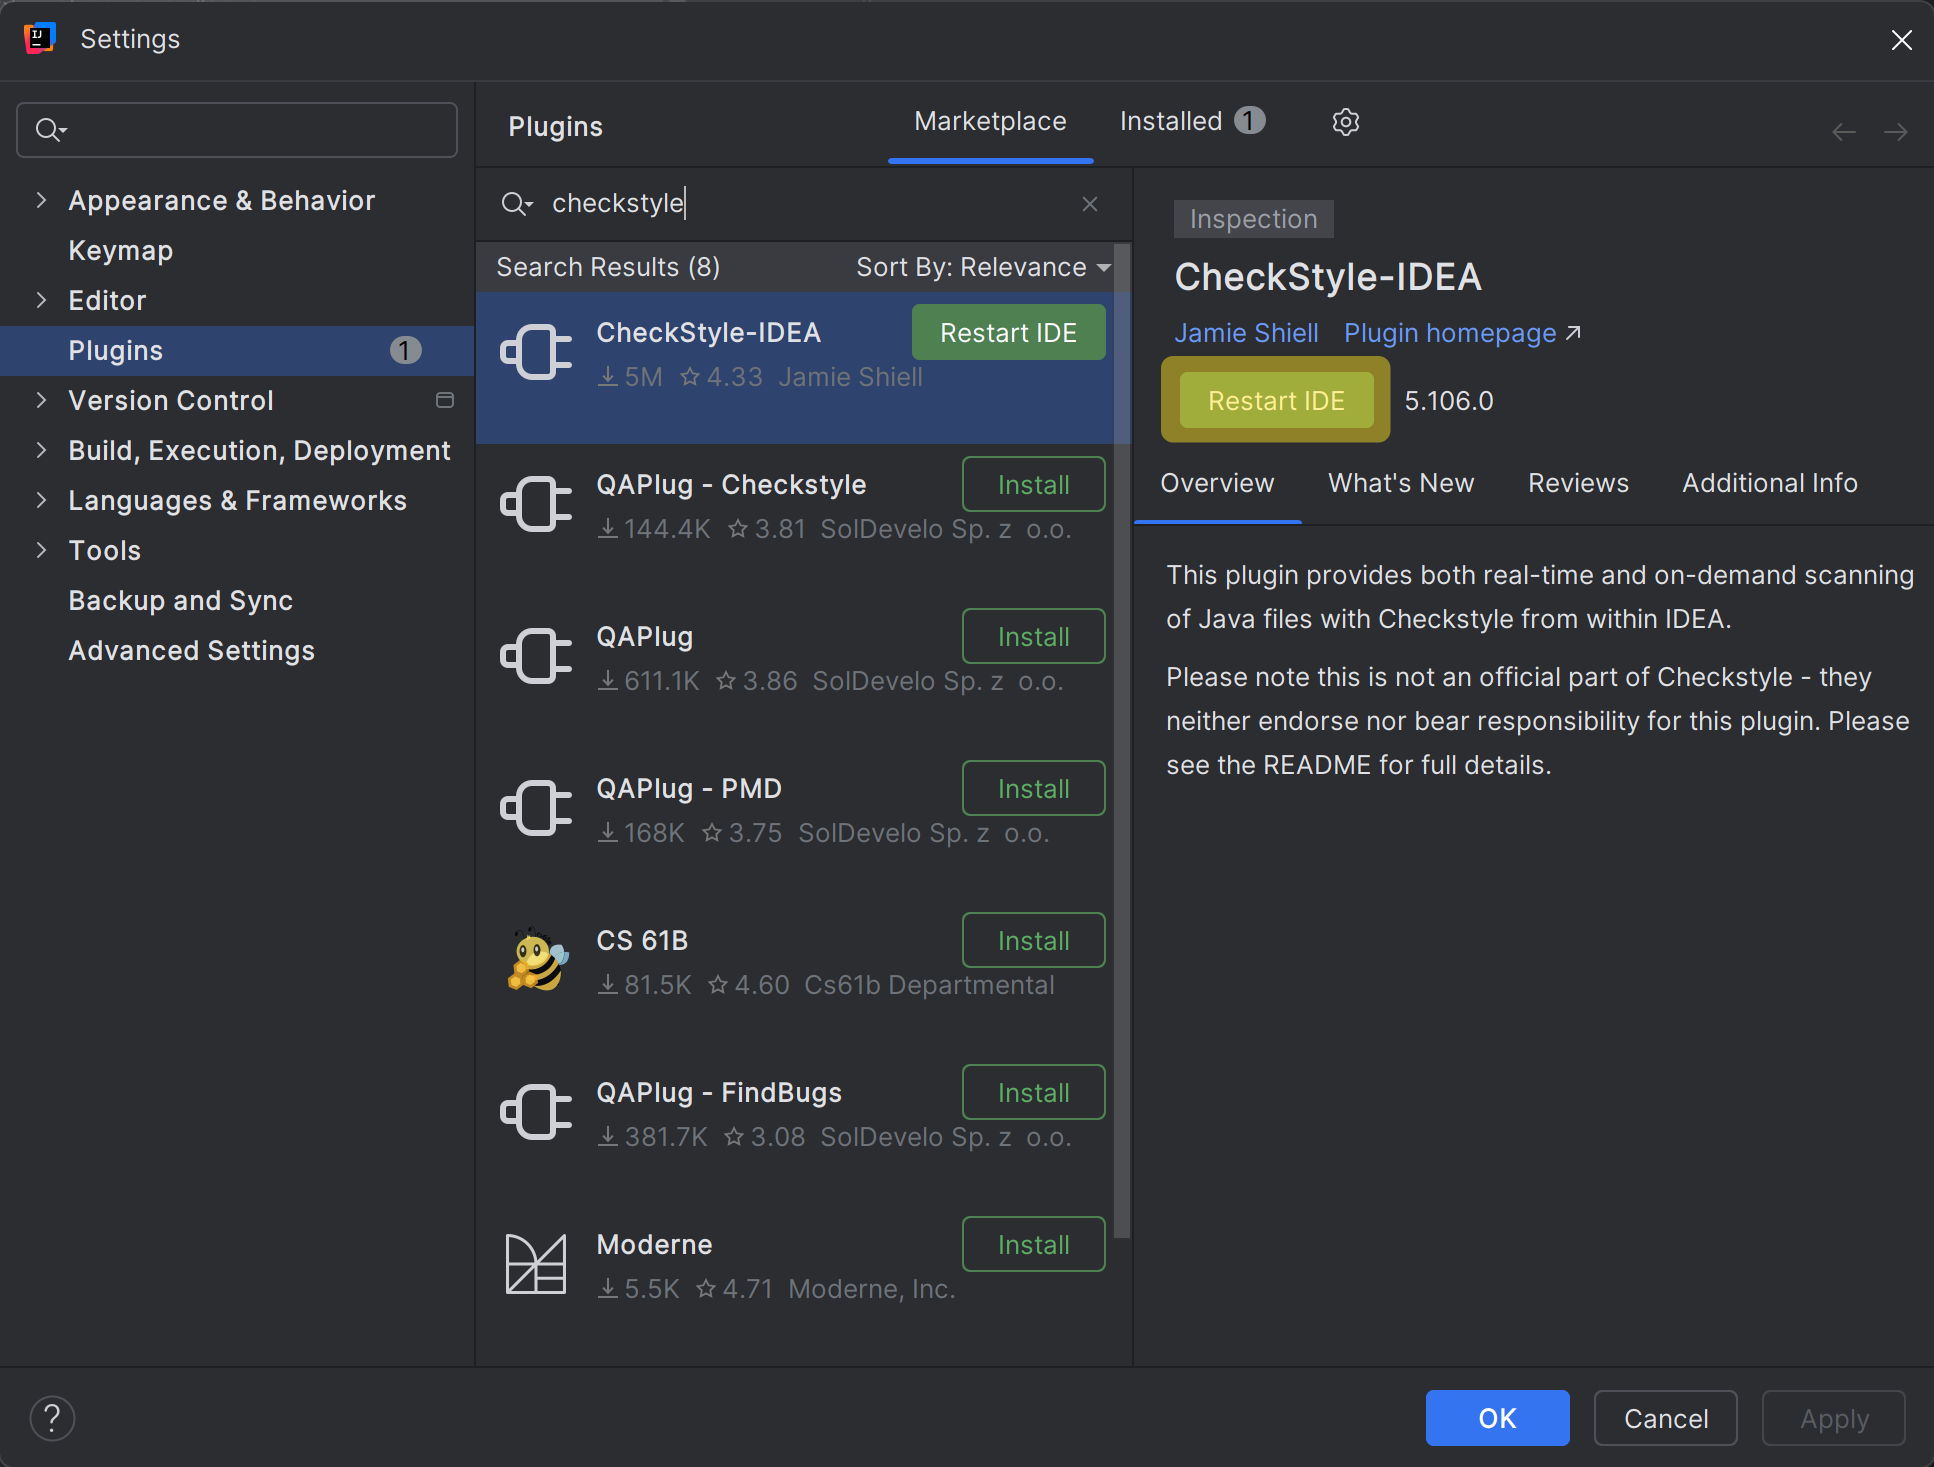The width and height of the screenshot is (1934, 1467).
Task: Click the QAPlug - Checkstyle plugin icon
Action: (537, 504)
